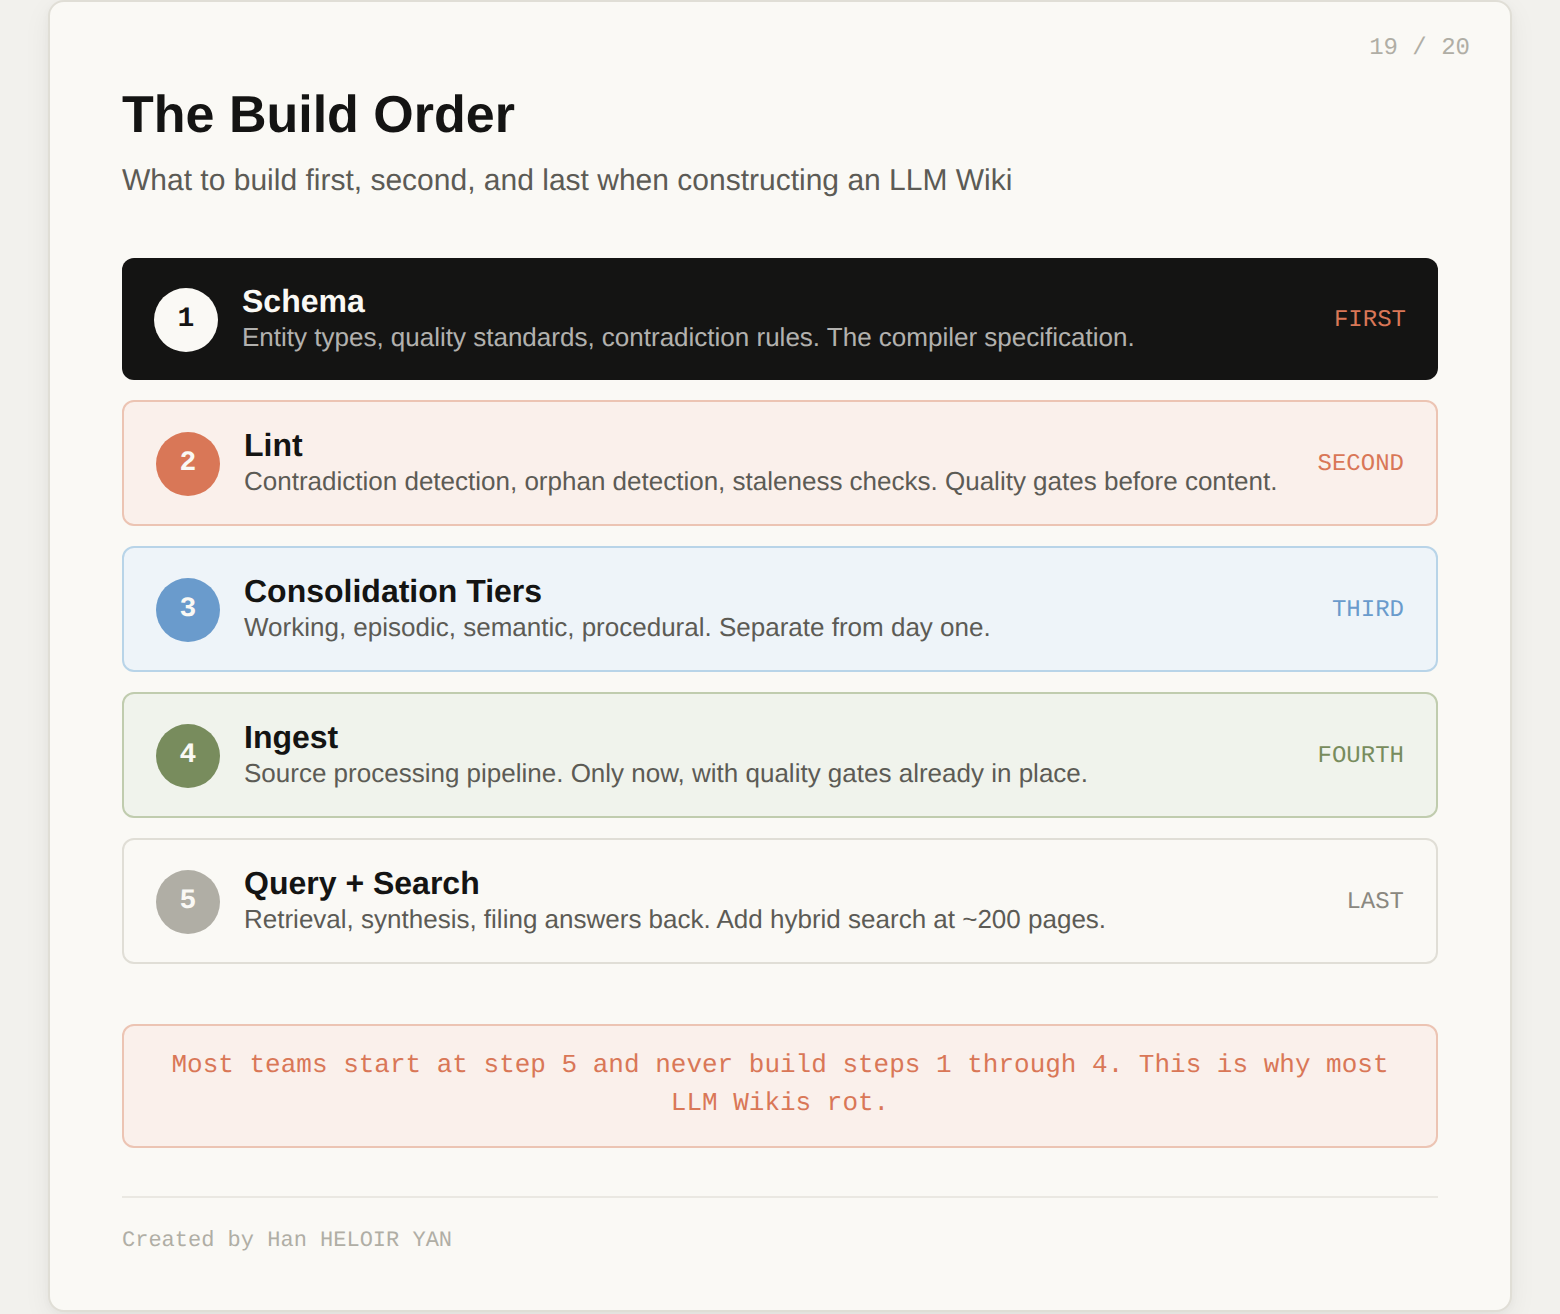Click the FOURTH label
Viewport: 1560px width, 1314px height.
coord(1361,755)
